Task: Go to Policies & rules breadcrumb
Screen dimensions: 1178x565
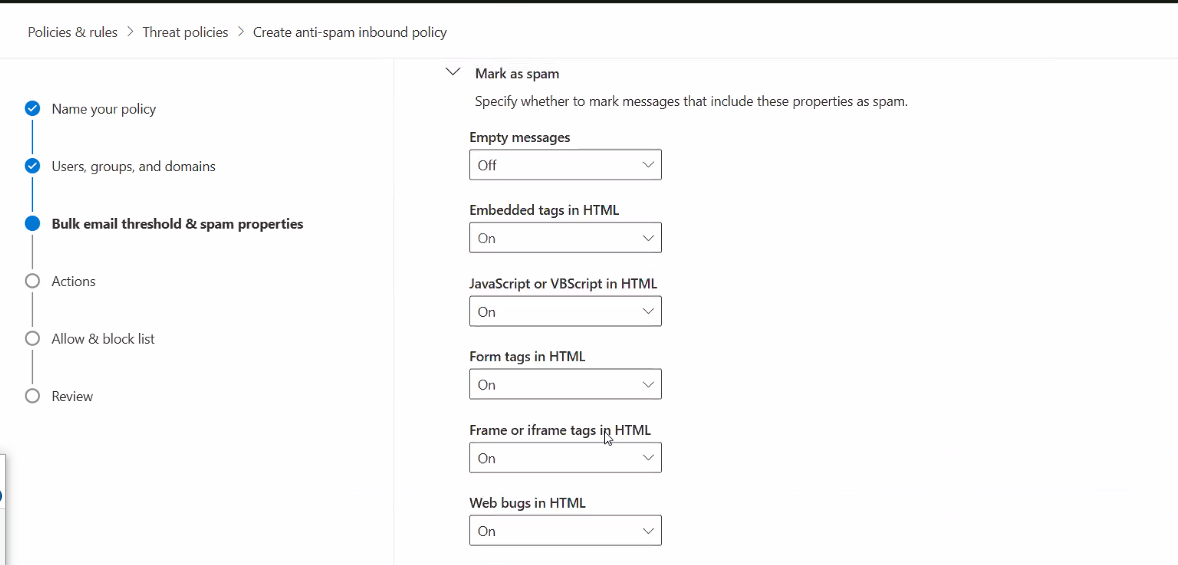Action: pos(73,32)
